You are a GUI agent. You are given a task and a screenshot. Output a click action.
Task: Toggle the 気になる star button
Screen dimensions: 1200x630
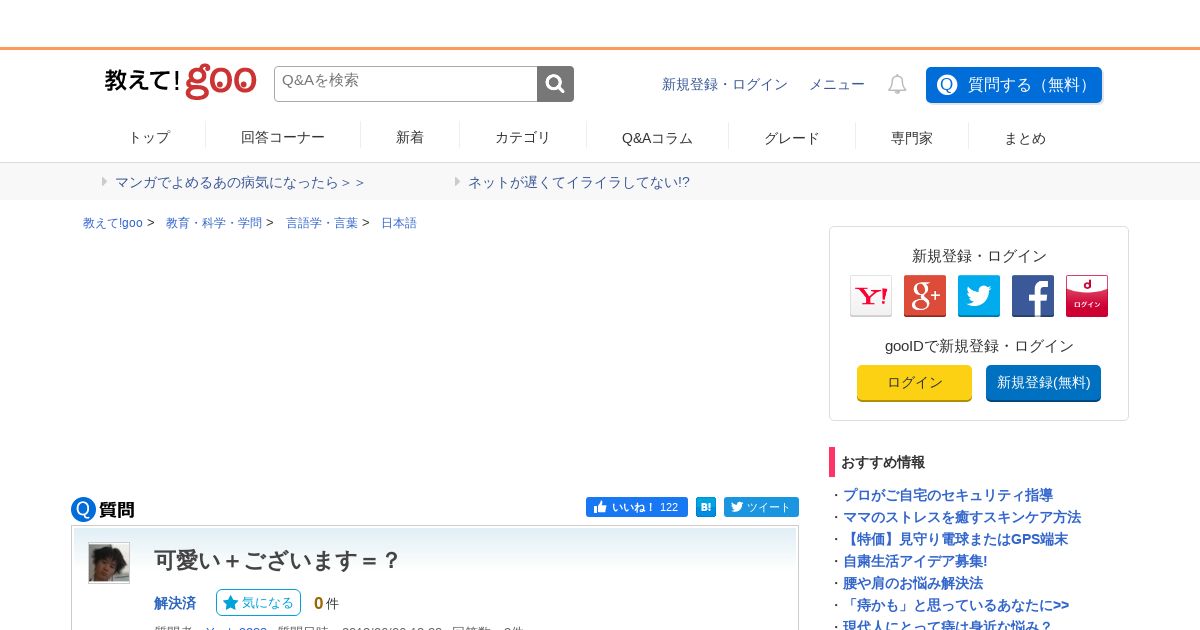(258, 602)
